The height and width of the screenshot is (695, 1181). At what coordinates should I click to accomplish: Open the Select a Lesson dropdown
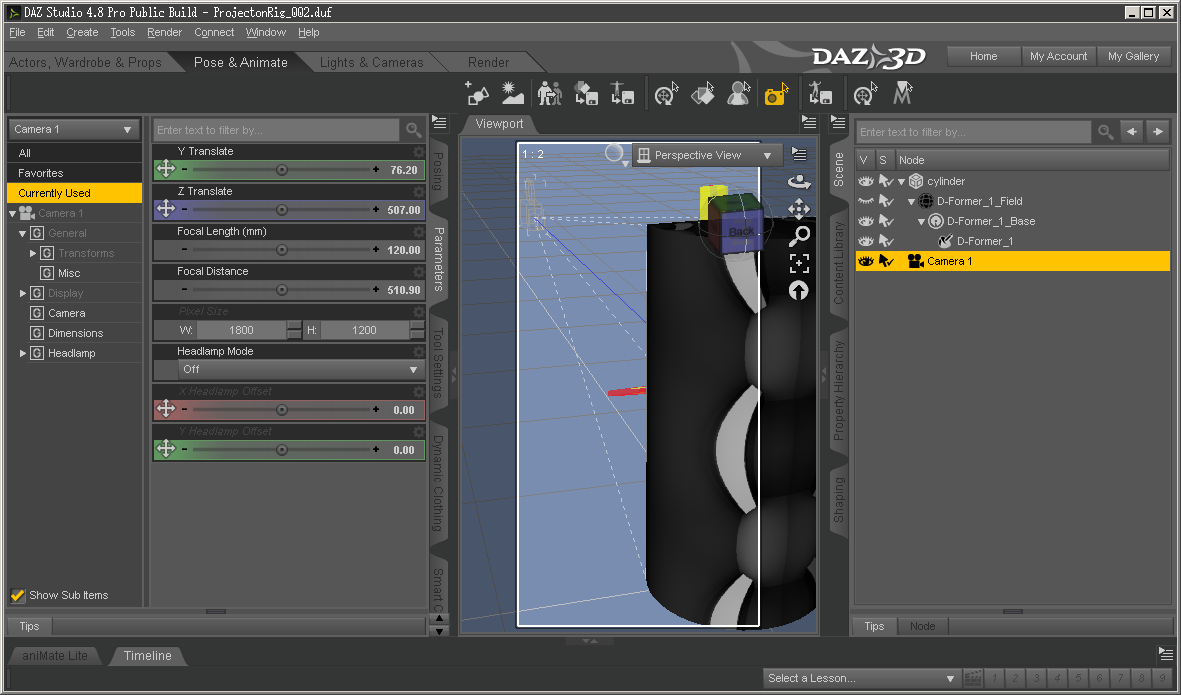pos(861,678)
